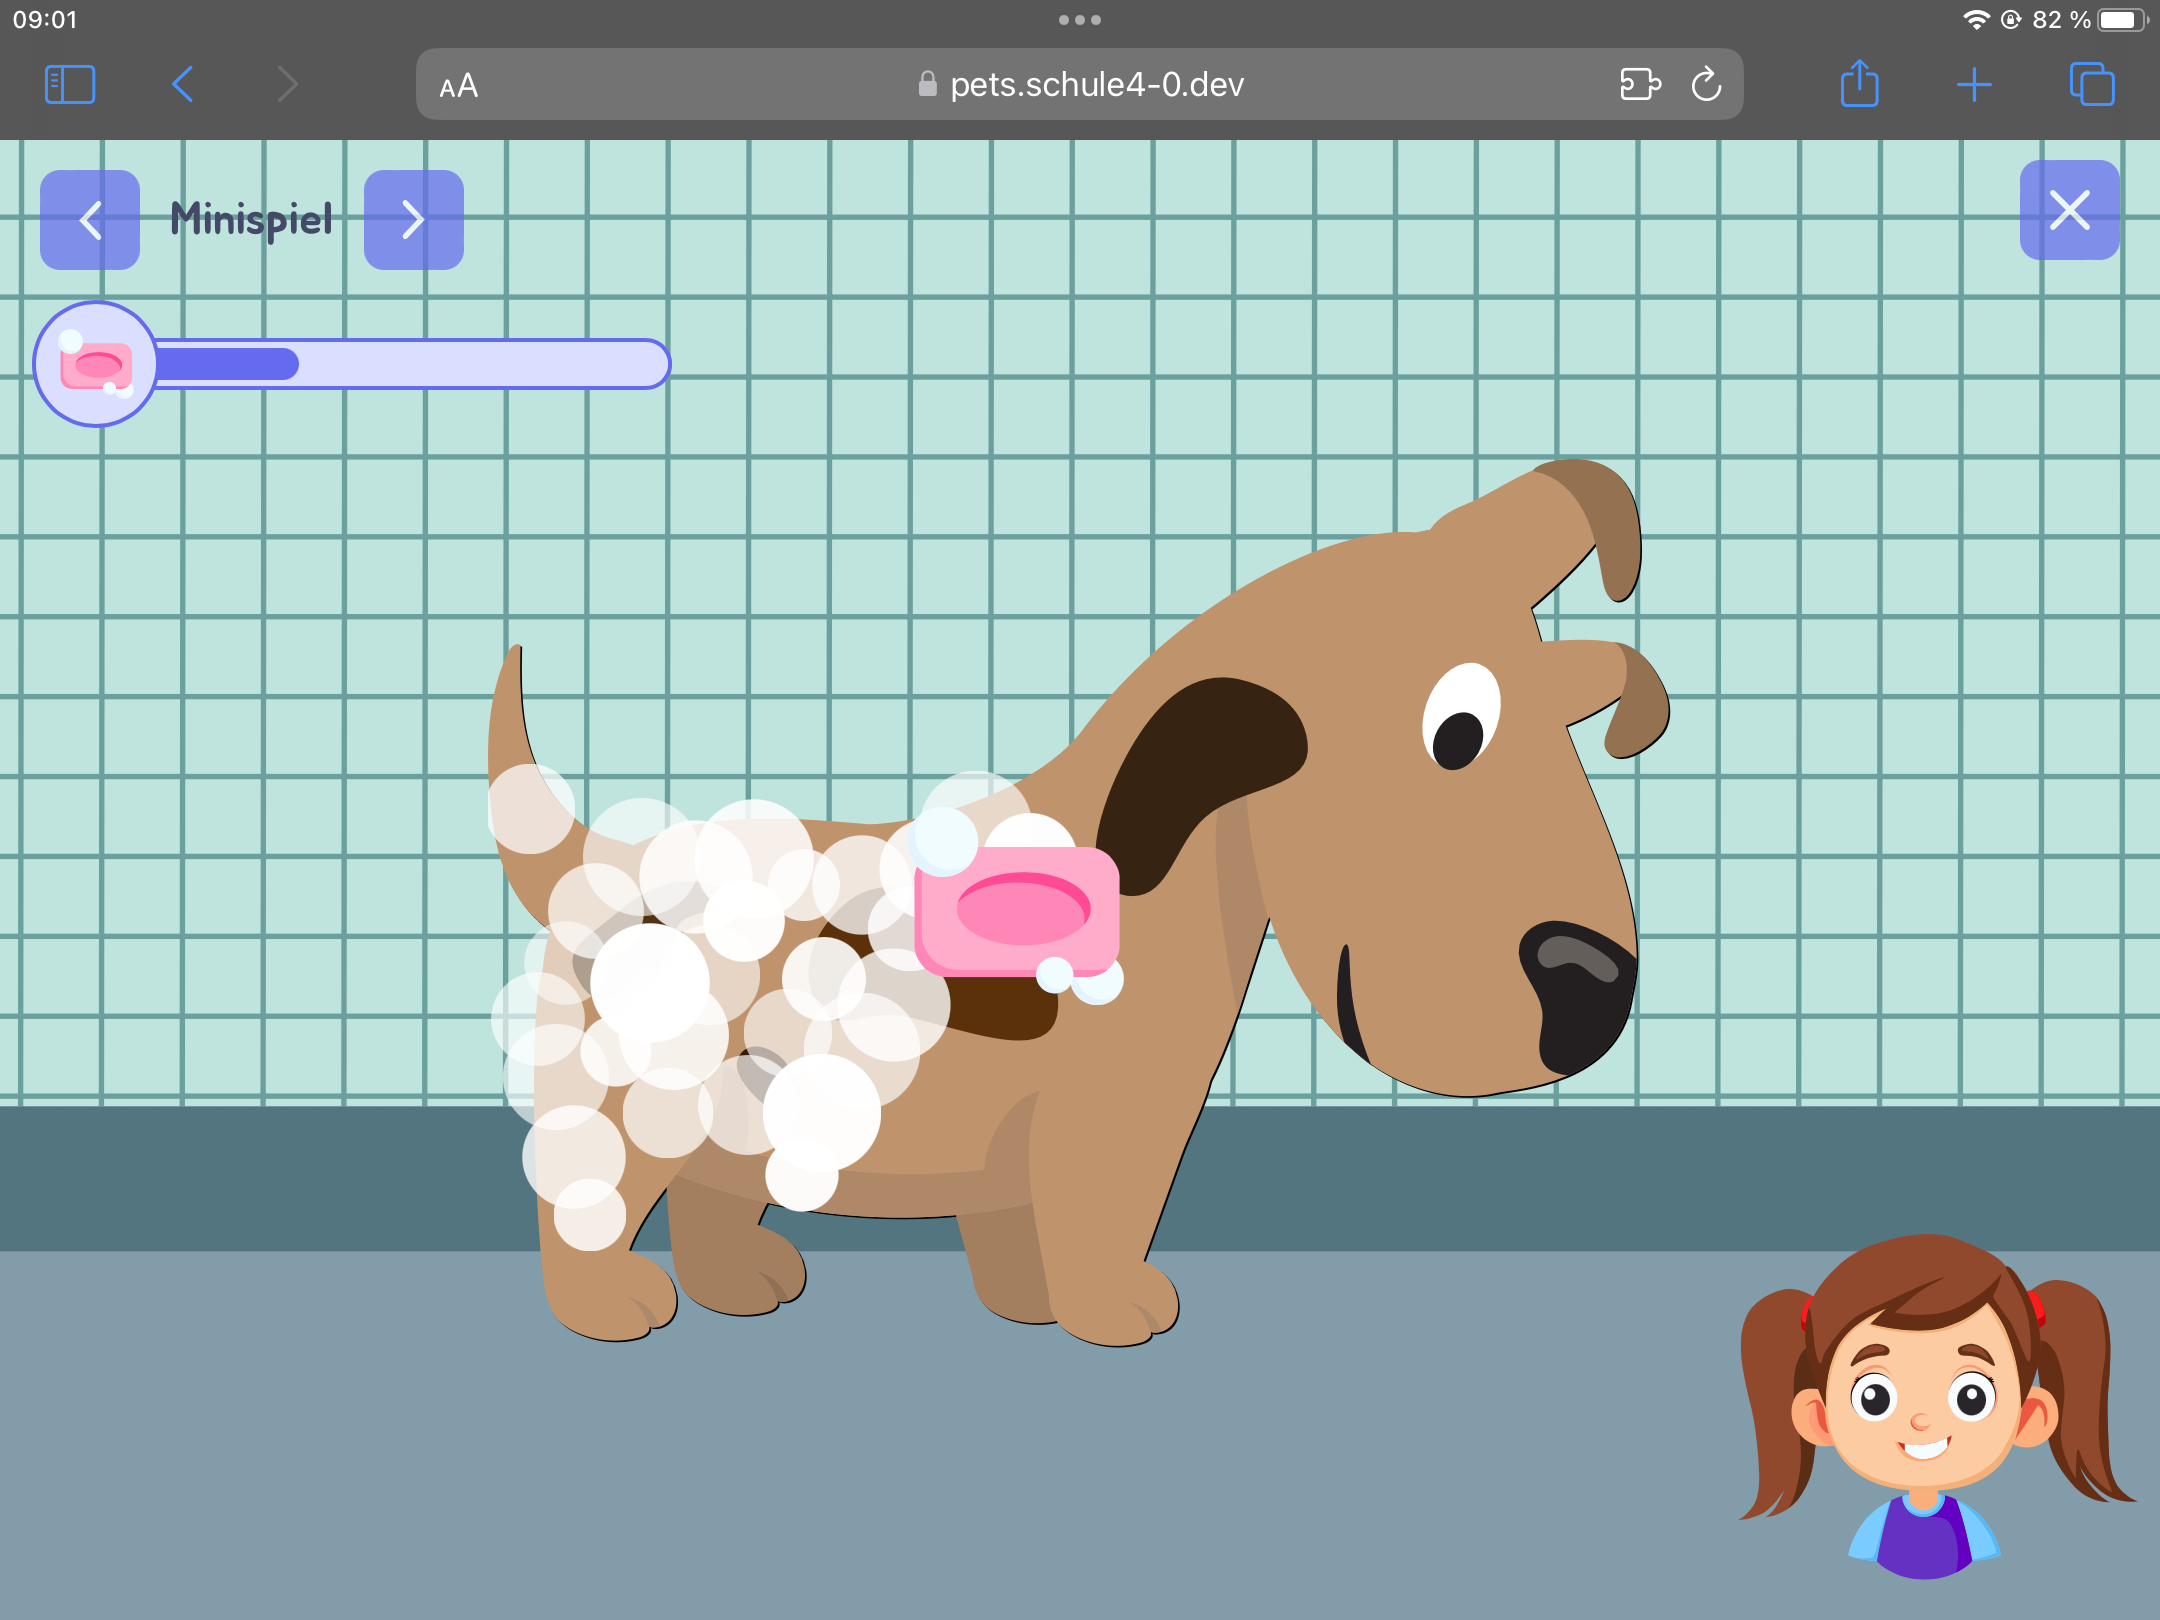Reload the page with the refresh icon
2160x1620 pixels.
pos(1706,85)
